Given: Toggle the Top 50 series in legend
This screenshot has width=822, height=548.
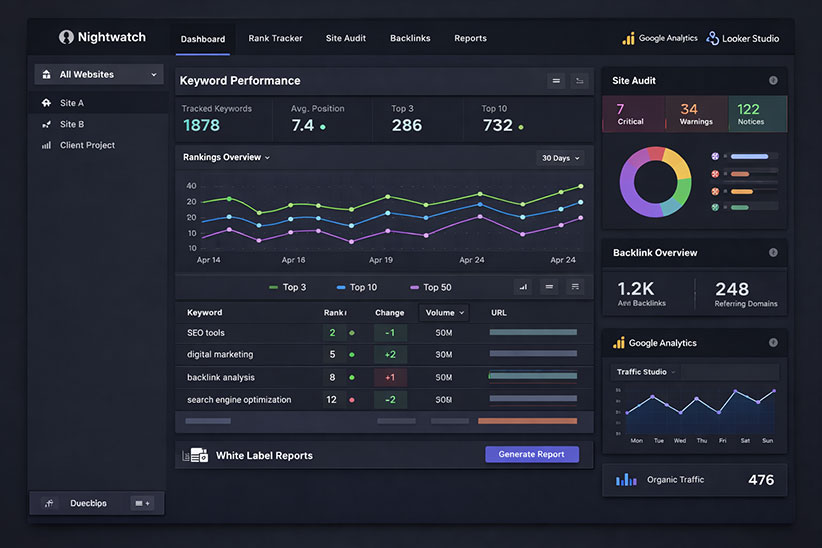Looking at the screenshot, I should 430,287.
